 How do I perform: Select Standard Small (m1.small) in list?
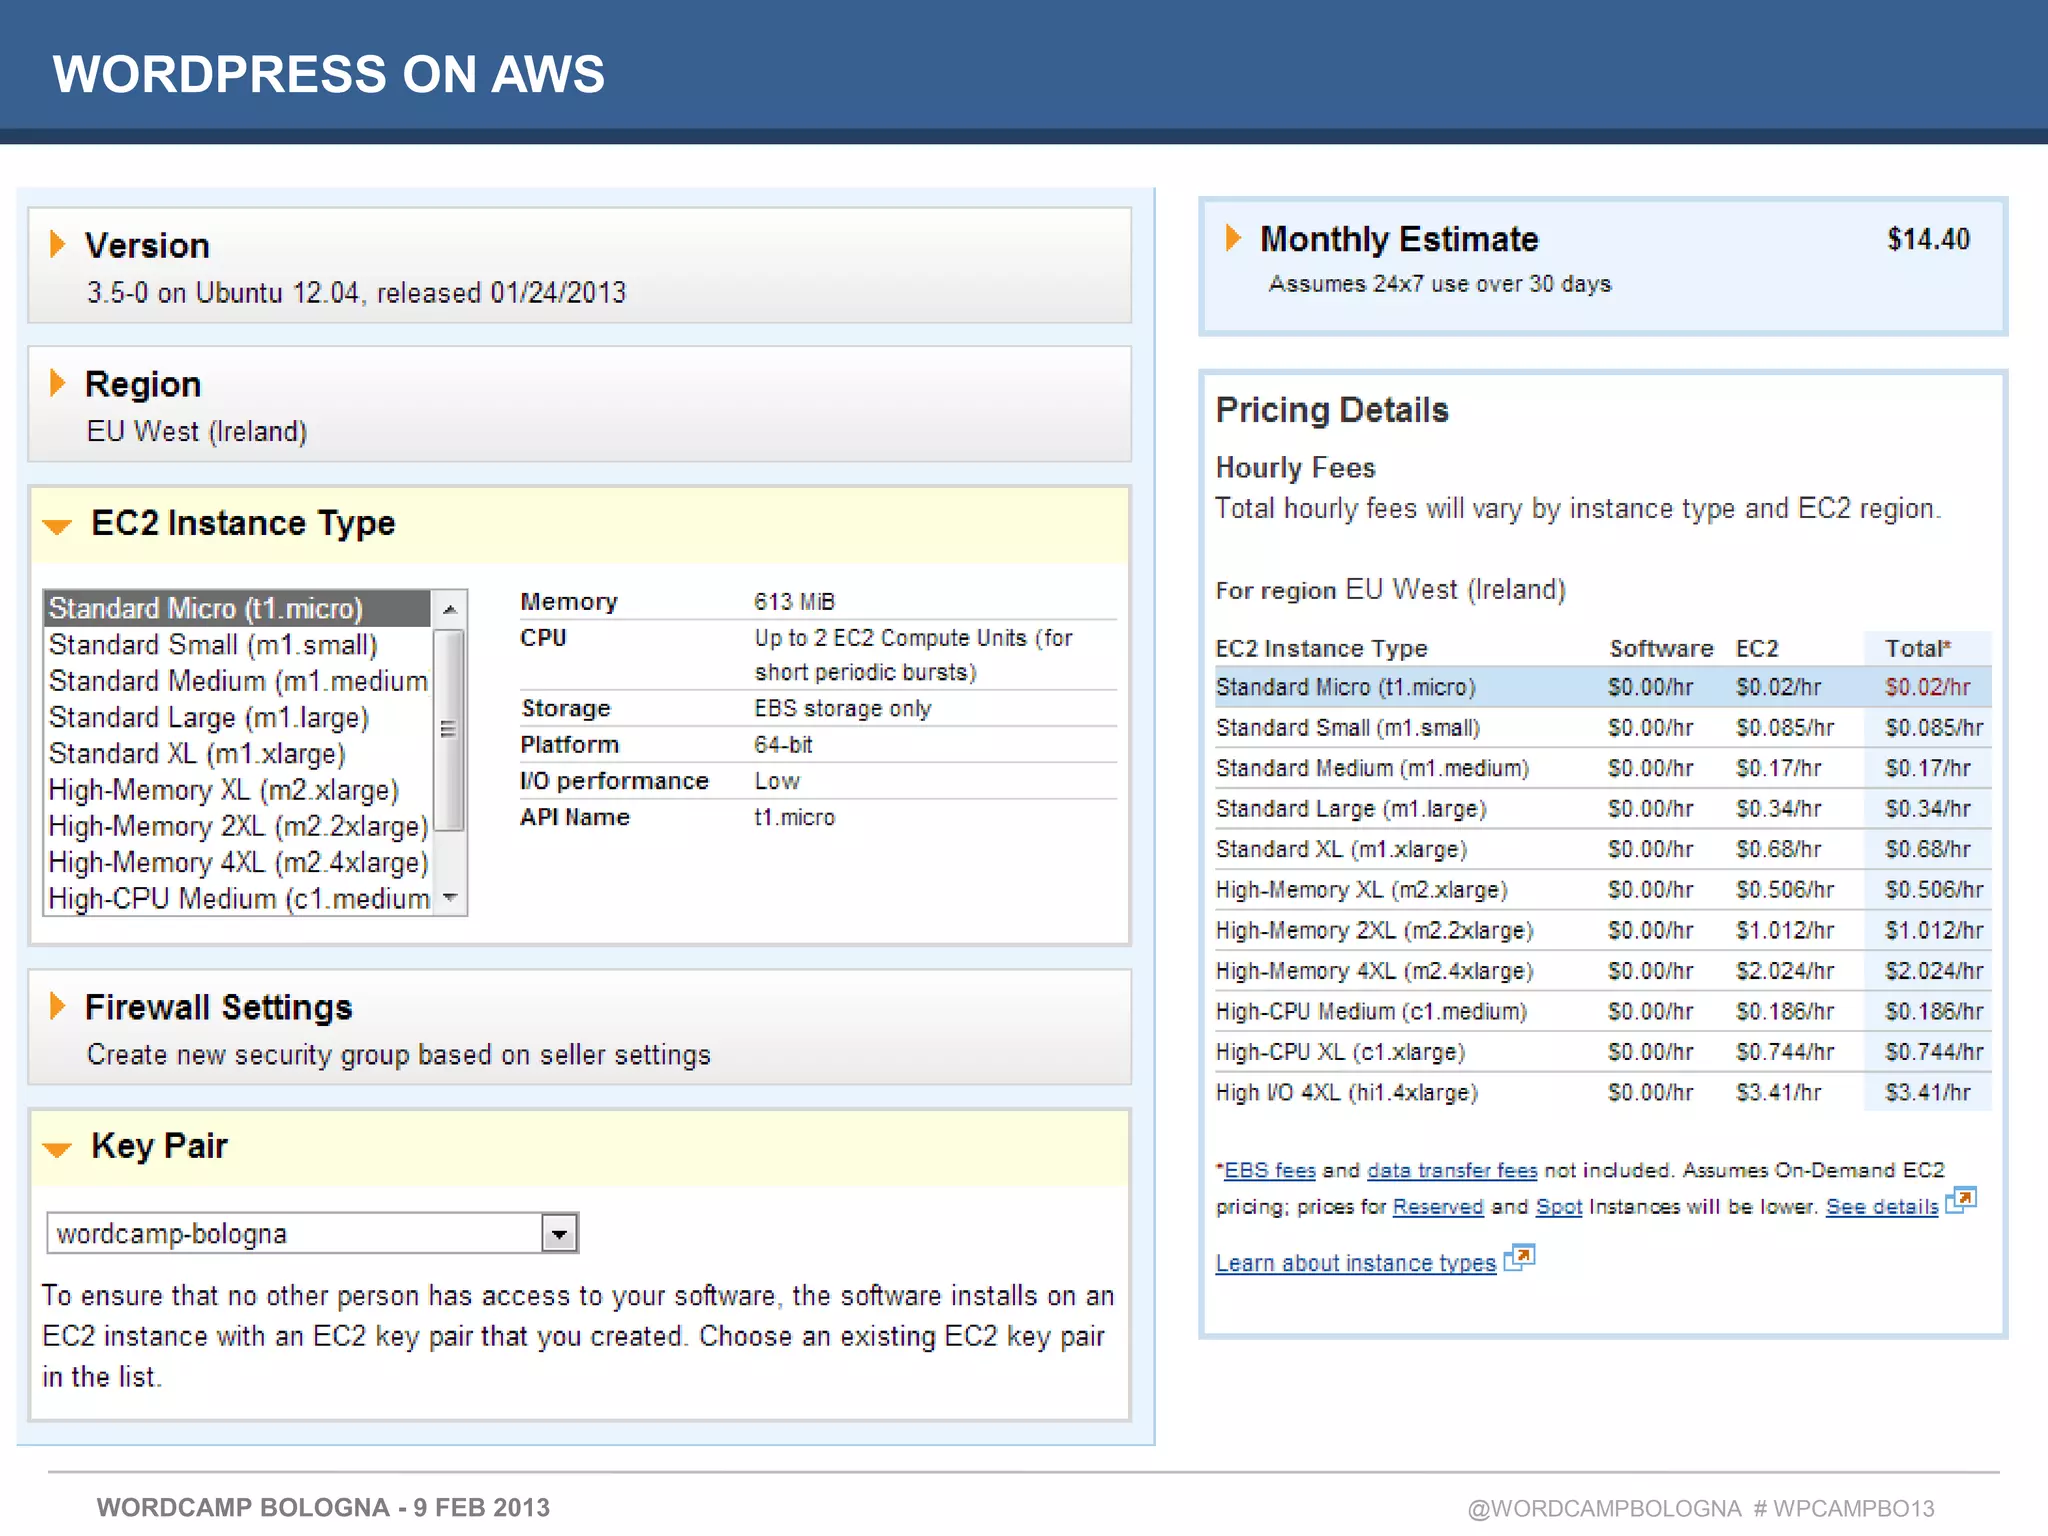[238, 645]
